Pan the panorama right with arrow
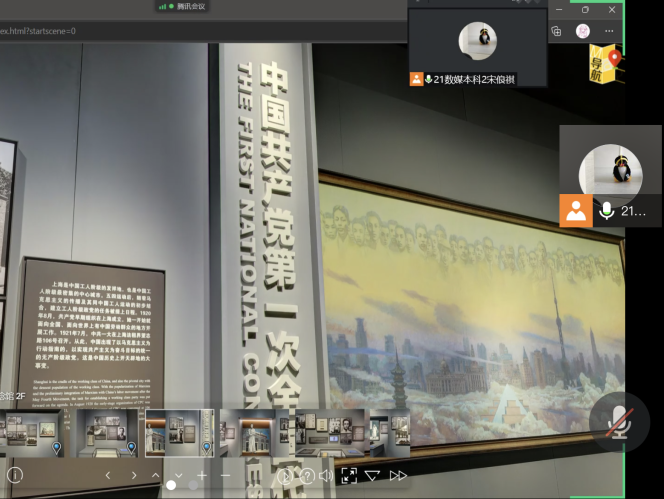Screen dimensions: 664x499 (133, 475)
